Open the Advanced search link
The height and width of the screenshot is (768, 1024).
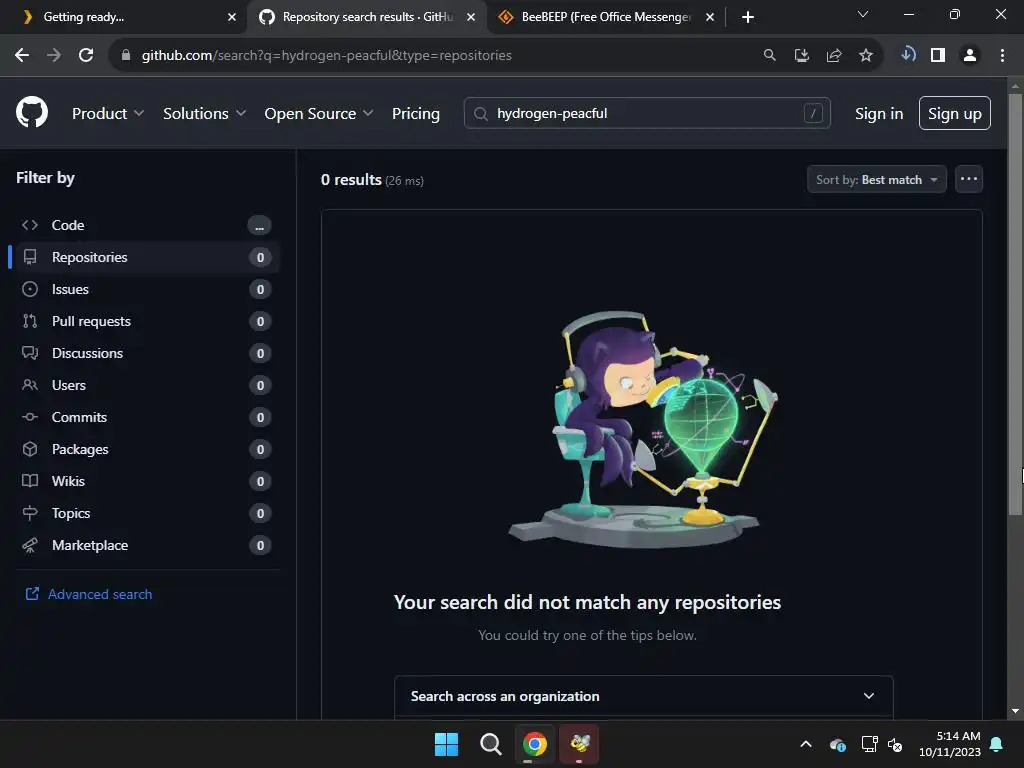[89, 594]
